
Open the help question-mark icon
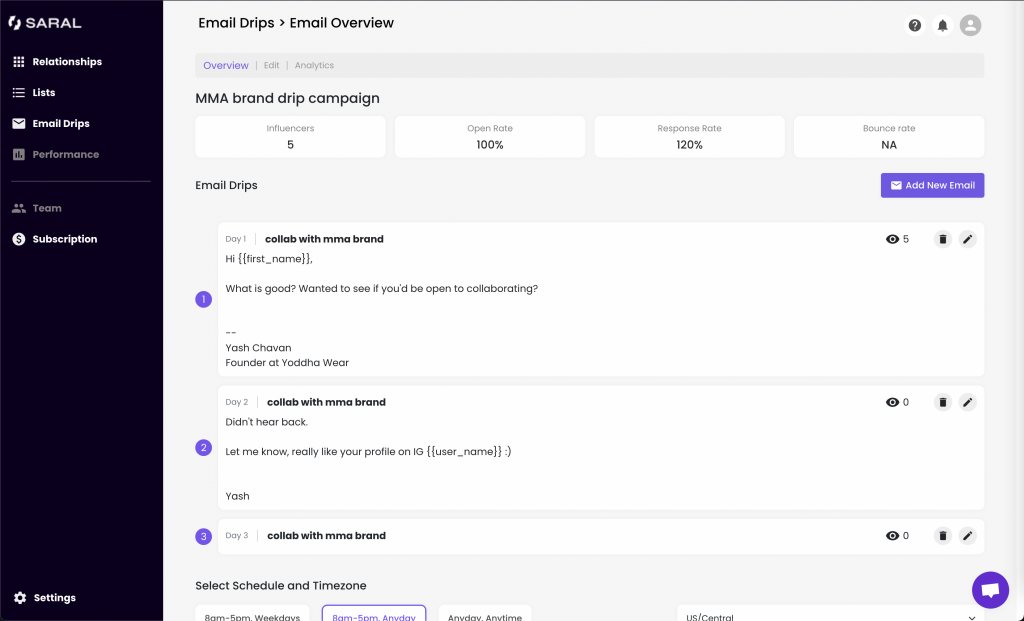coord(914,25)
